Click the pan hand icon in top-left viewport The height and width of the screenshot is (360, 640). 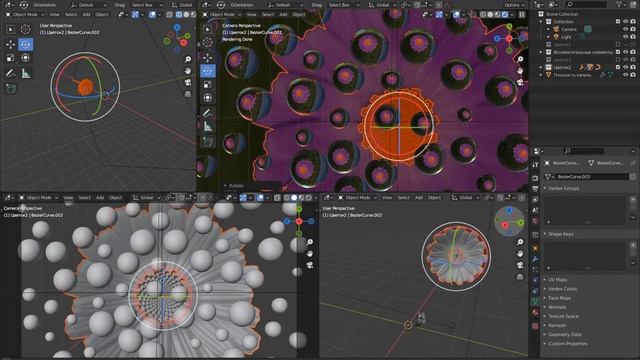point(188,71)
